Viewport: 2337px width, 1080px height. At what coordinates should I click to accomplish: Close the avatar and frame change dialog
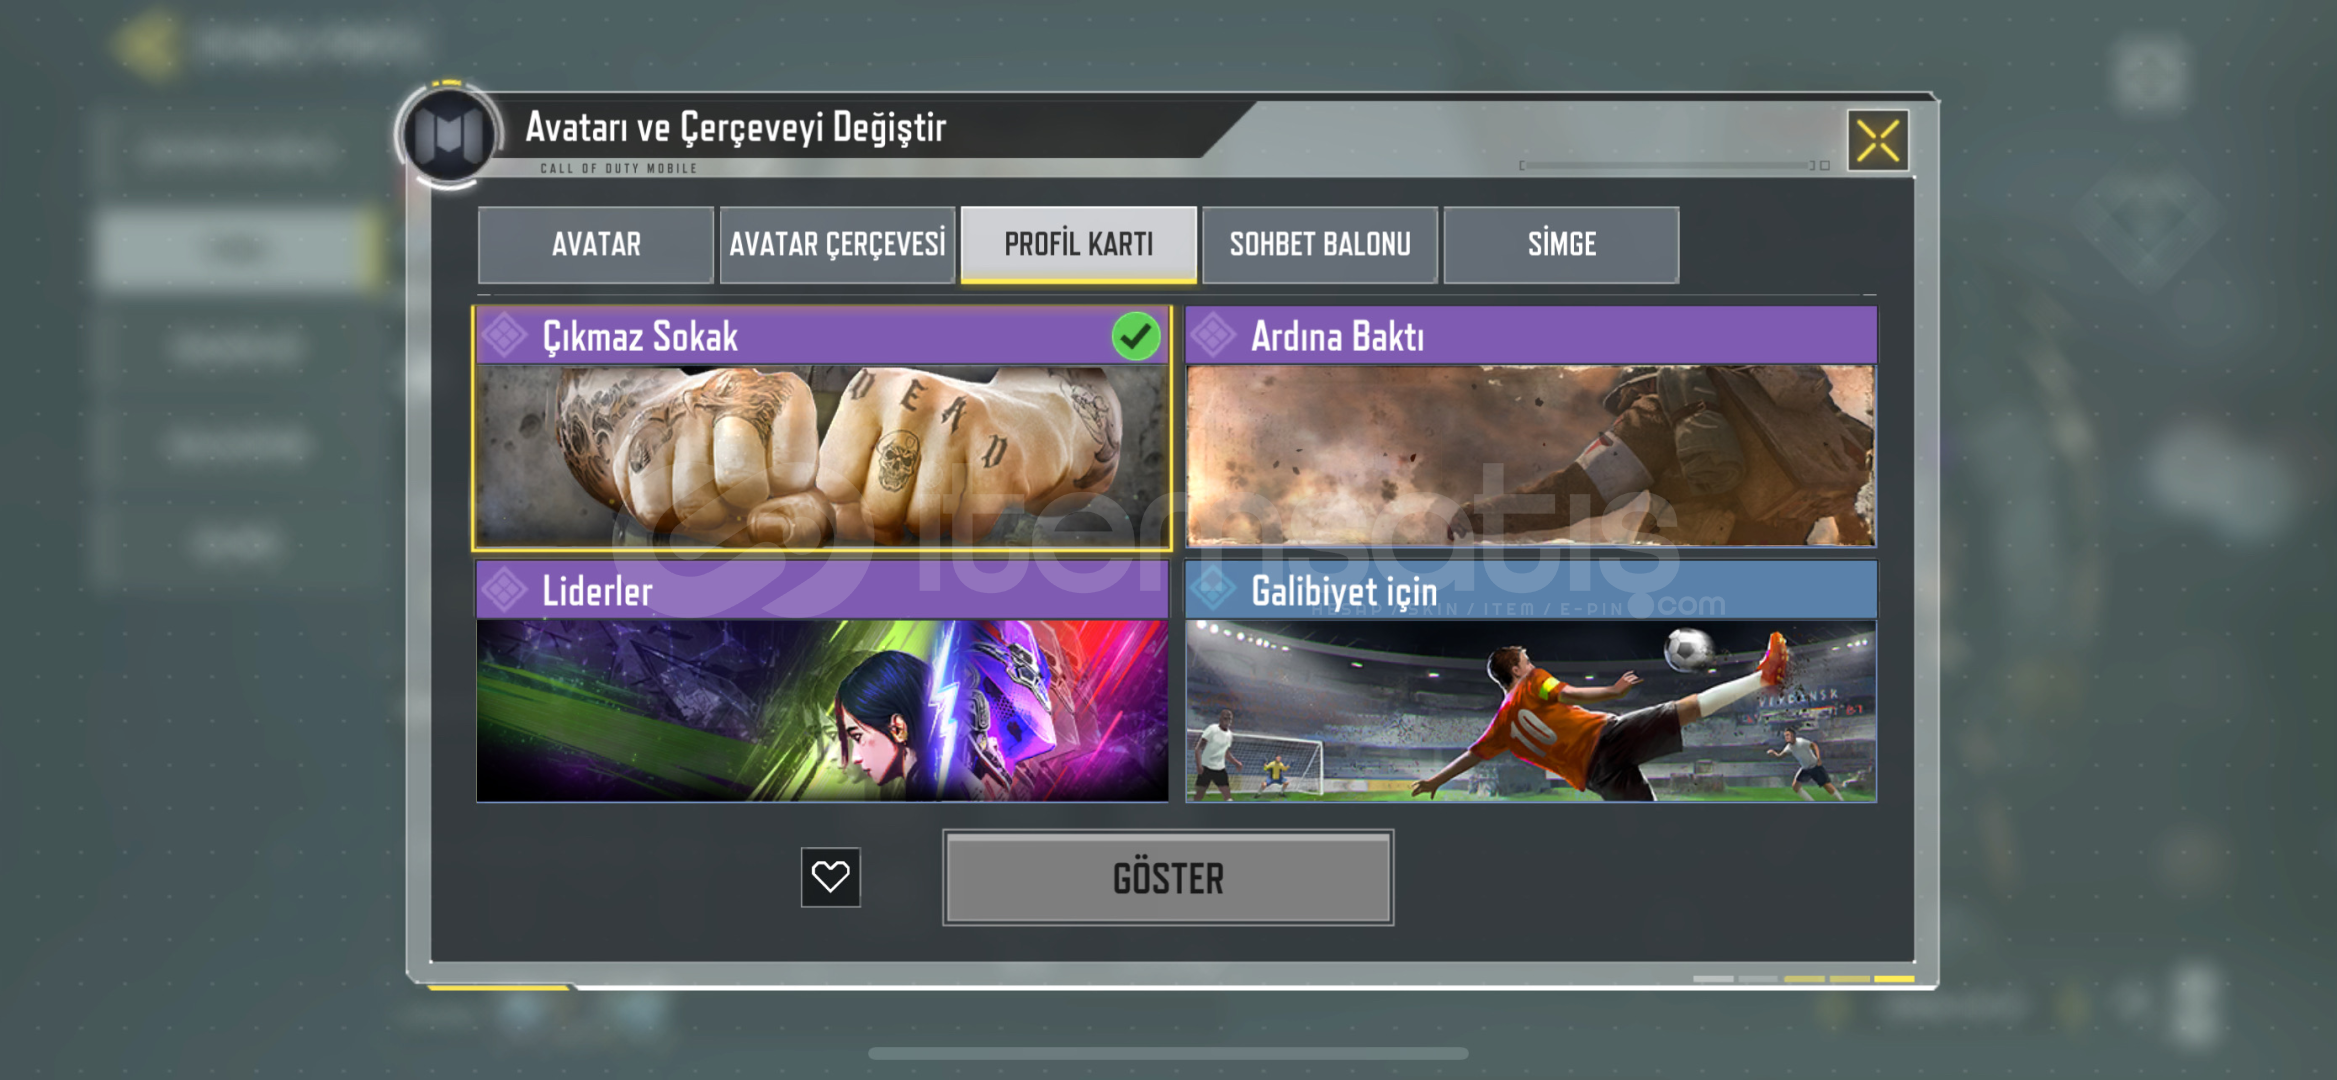1877,141
